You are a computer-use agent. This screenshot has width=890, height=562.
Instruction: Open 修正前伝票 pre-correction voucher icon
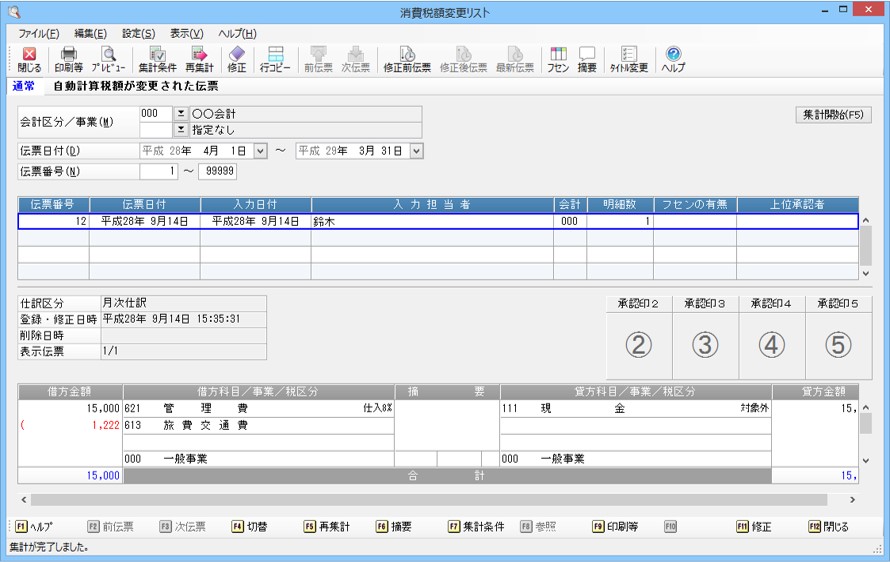[407, 59]
